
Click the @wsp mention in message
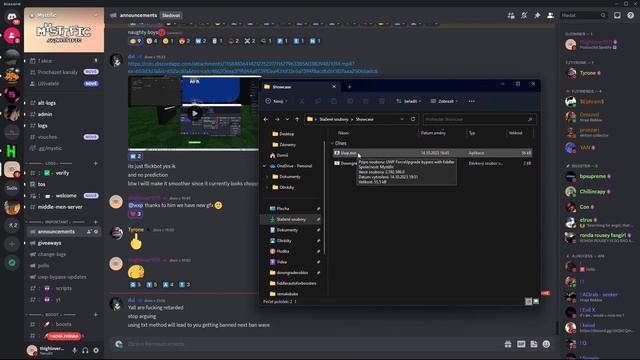pyautogui.click(x=135, y=205)
